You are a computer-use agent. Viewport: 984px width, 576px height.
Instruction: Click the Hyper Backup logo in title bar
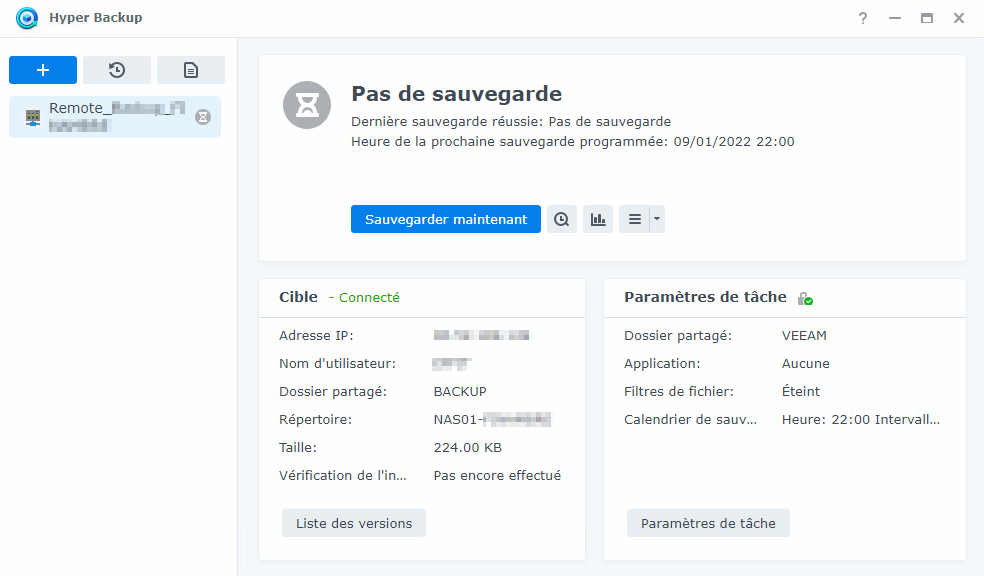(27, 18)
